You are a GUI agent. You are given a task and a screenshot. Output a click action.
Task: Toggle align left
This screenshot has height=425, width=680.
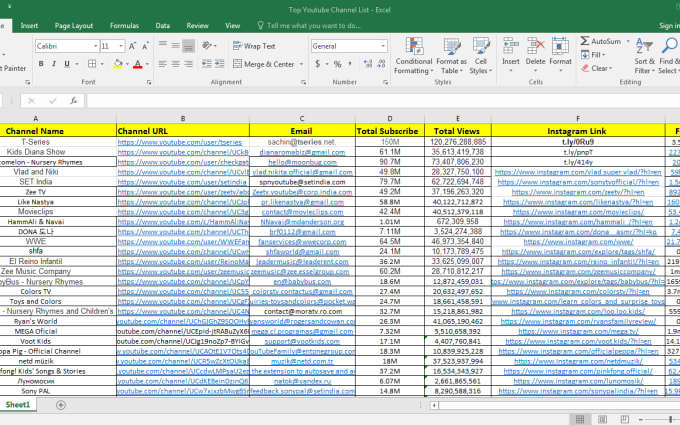tap(163, 64)
